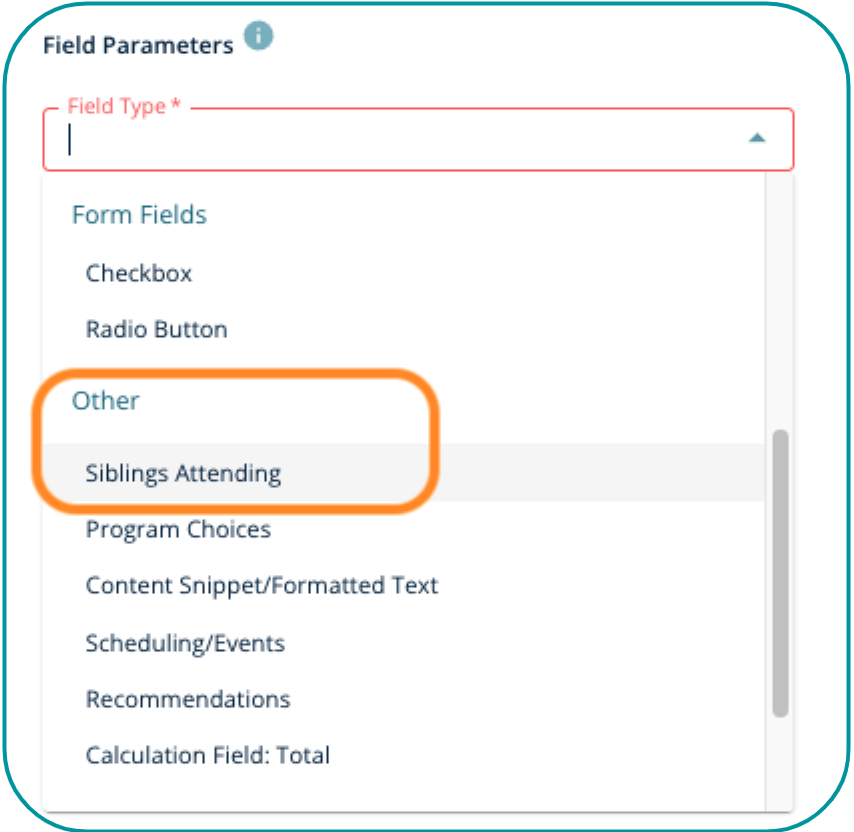Select Scheduling/Events field type
Viewport: 854px width, 832px height.
[x=185, y=643]
